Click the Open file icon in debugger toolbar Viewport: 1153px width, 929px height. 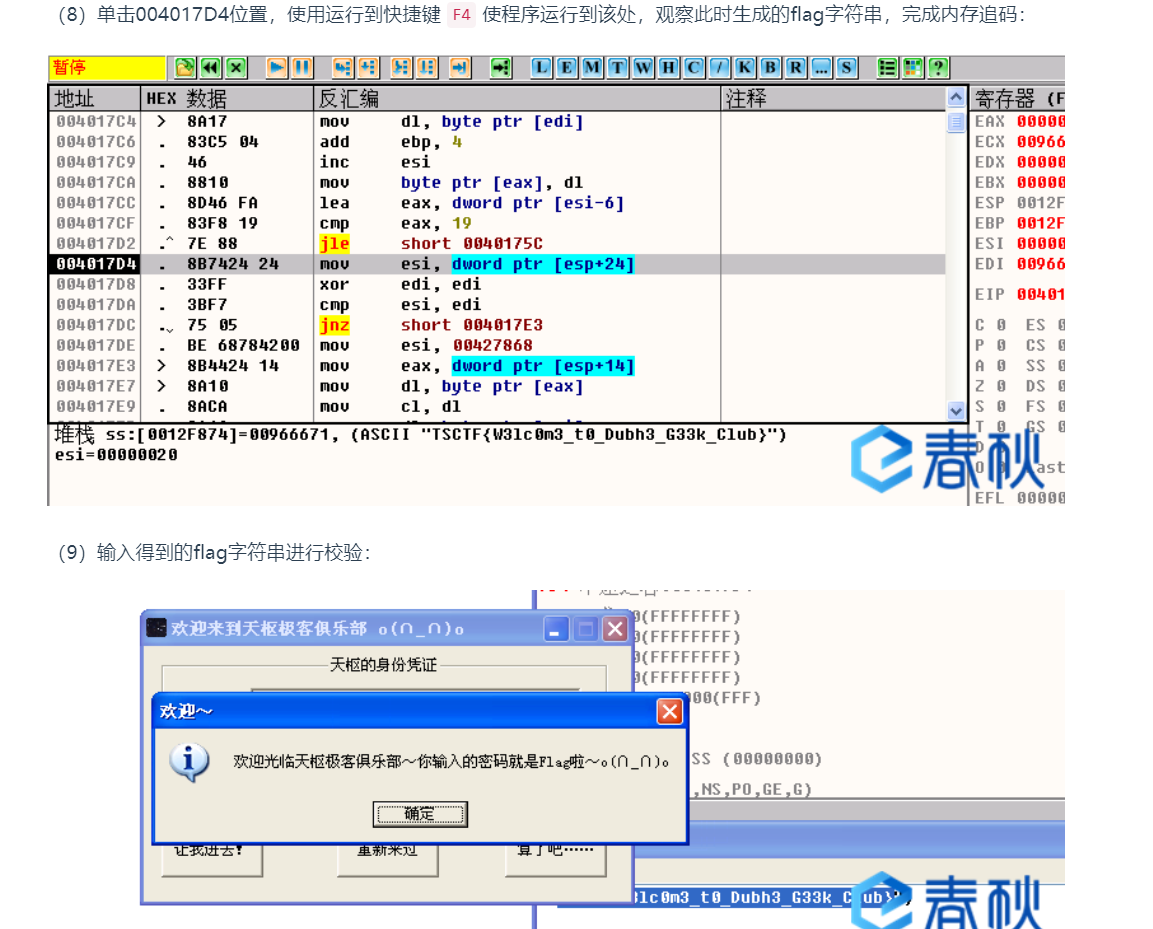coord(185,68)
